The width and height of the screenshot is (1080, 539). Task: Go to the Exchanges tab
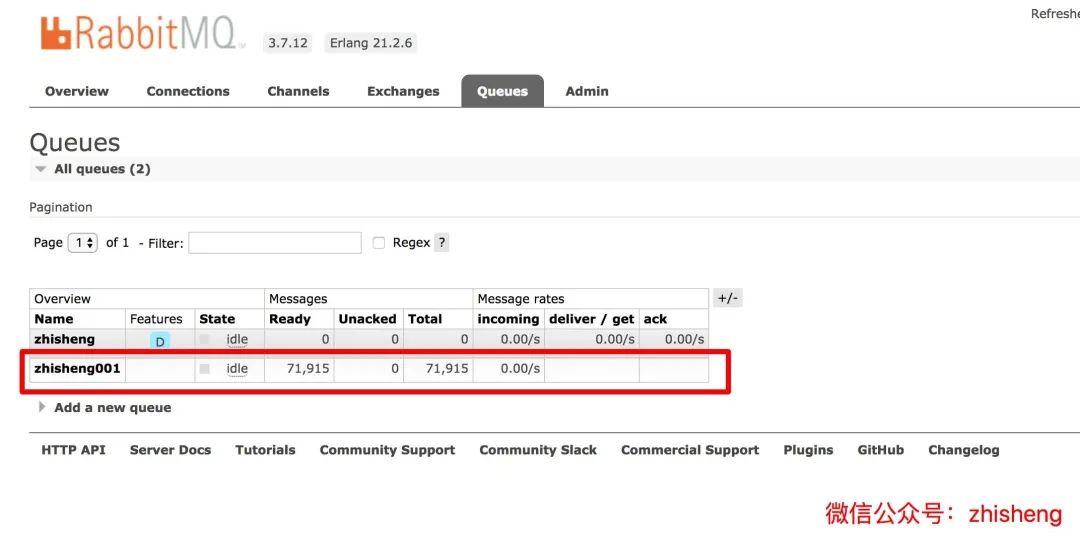coord(403,91)
